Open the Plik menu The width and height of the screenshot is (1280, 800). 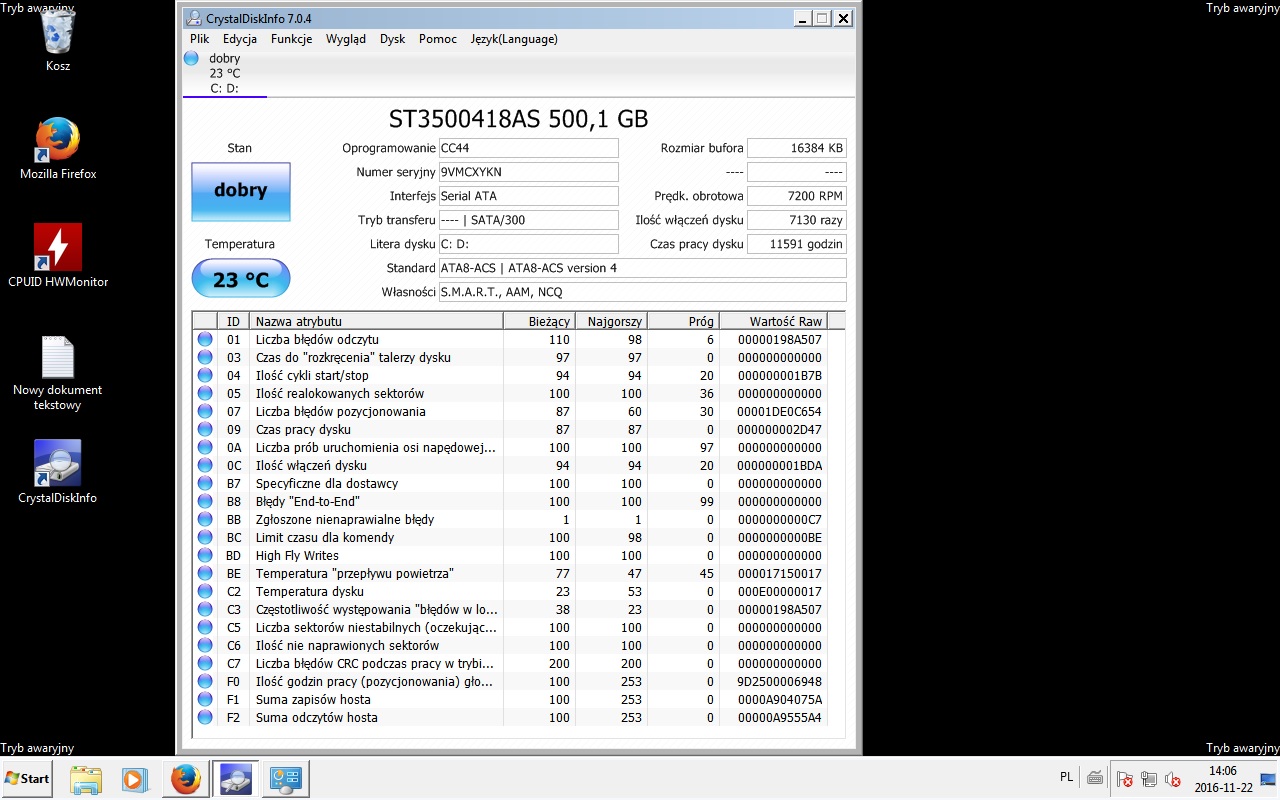200,39
